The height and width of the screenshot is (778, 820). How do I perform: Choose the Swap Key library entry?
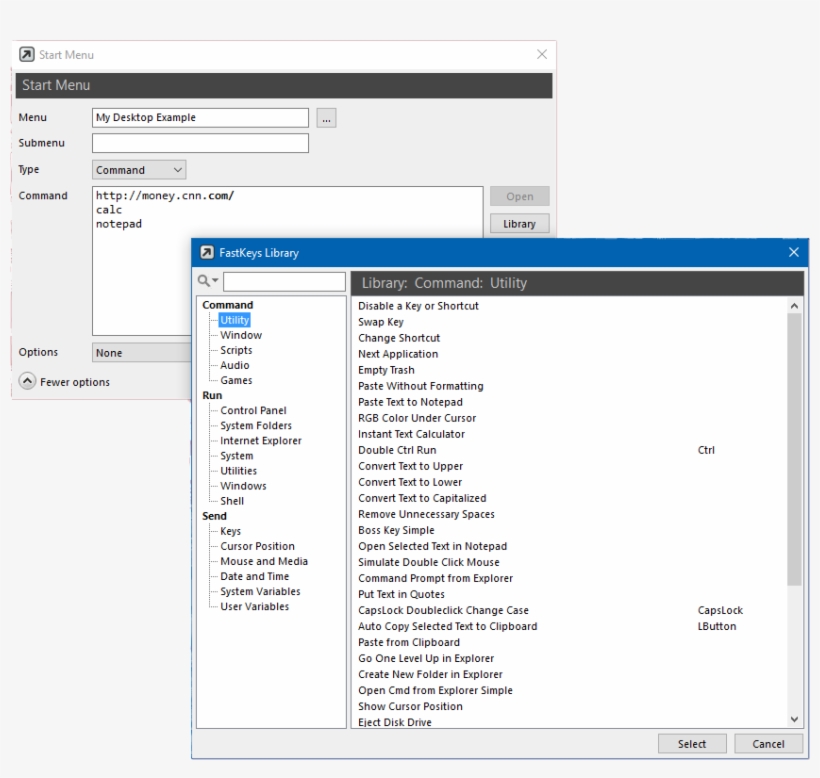coord(382,321)
